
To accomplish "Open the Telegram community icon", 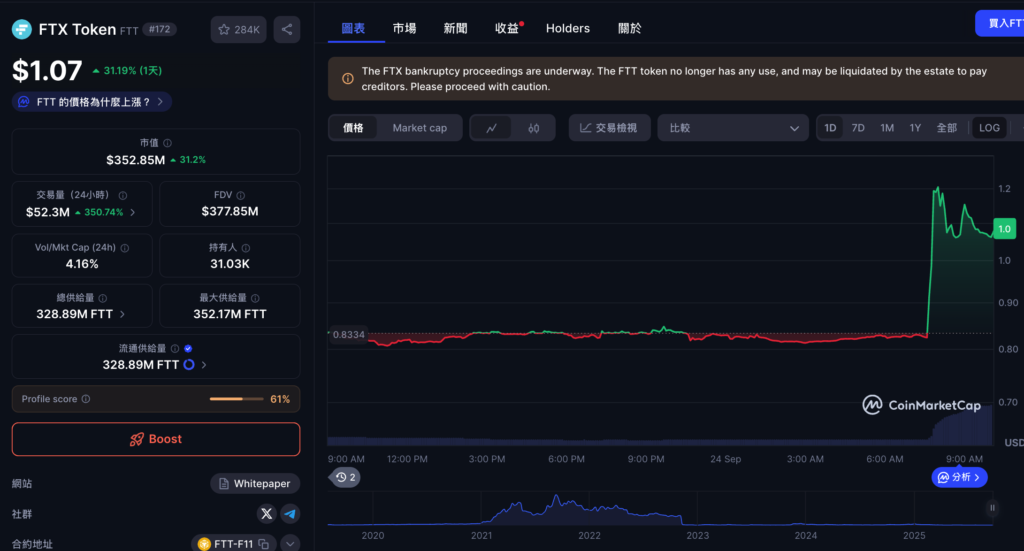I will point(290,514).
